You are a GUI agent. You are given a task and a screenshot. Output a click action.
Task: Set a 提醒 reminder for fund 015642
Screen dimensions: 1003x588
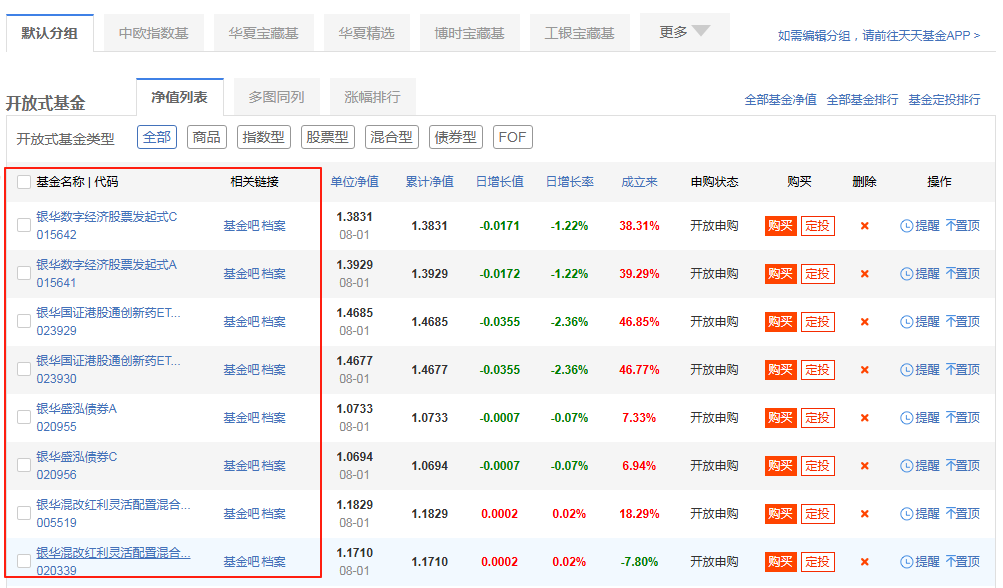(x=920, y=226)
